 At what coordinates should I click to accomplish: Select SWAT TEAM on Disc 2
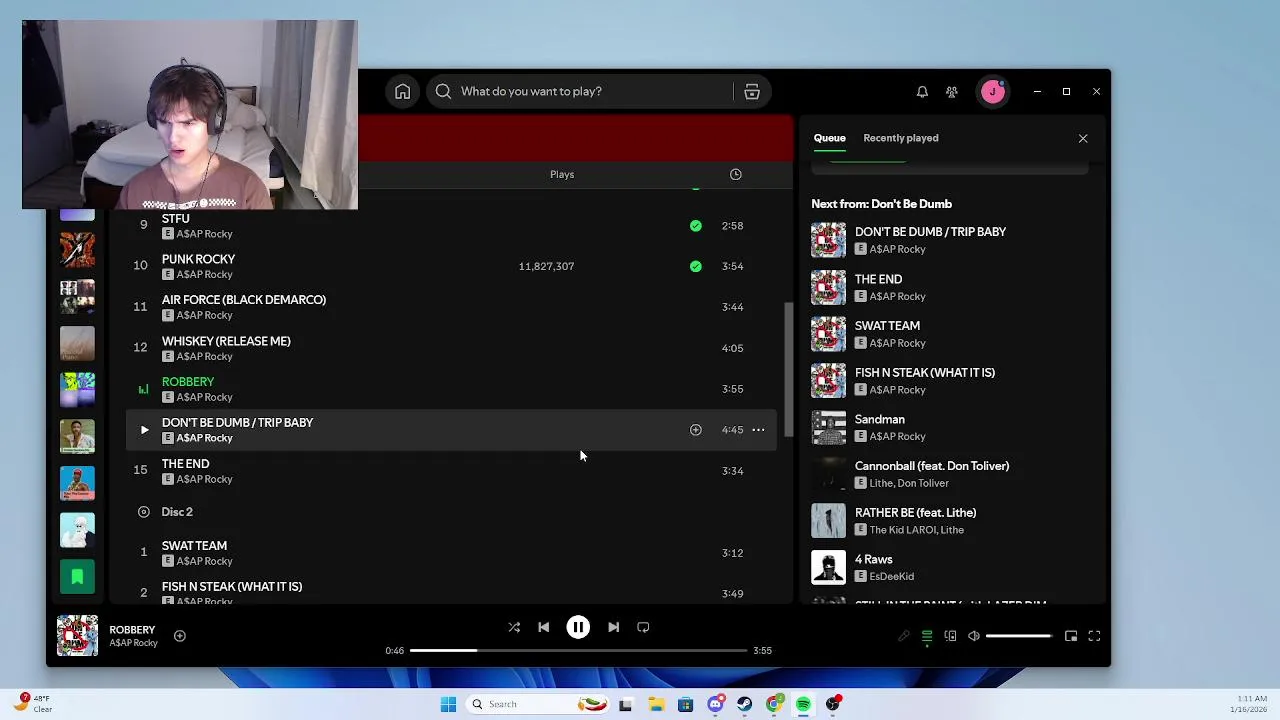(451, 554)
